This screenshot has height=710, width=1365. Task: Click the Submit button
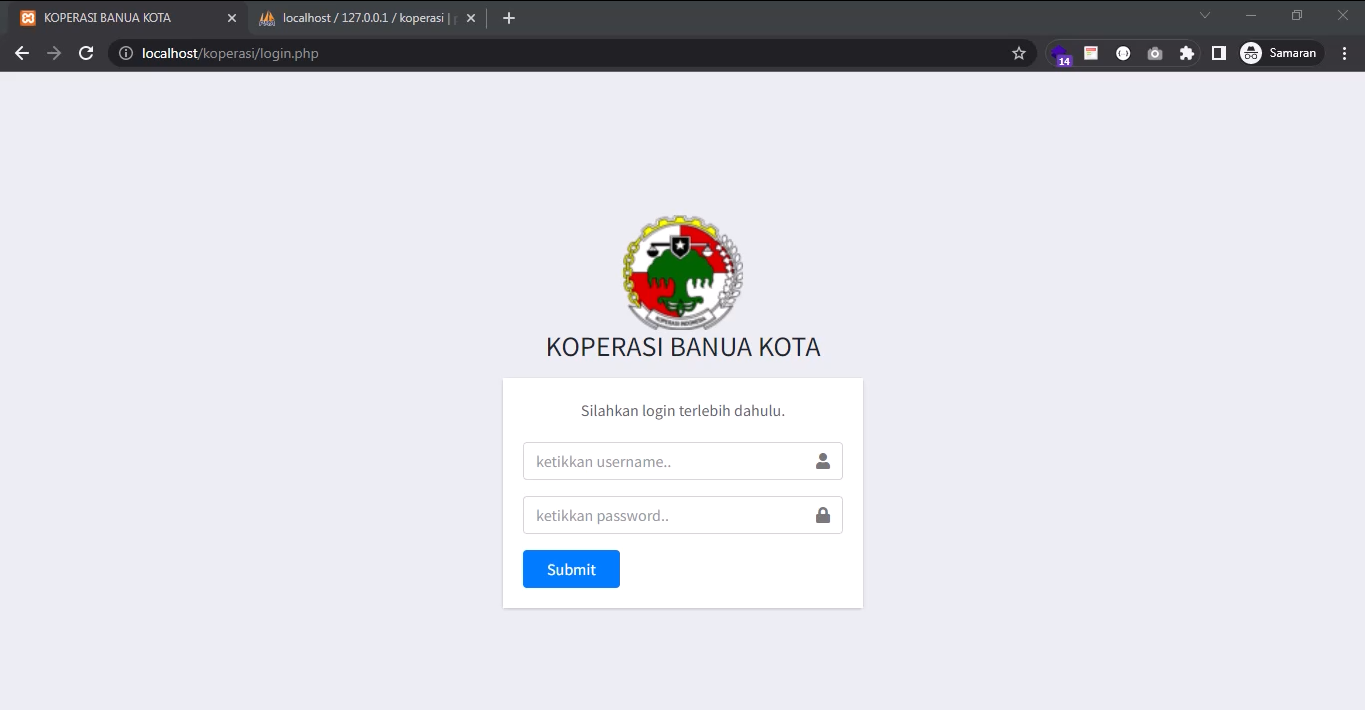click(x=571, y=569)
